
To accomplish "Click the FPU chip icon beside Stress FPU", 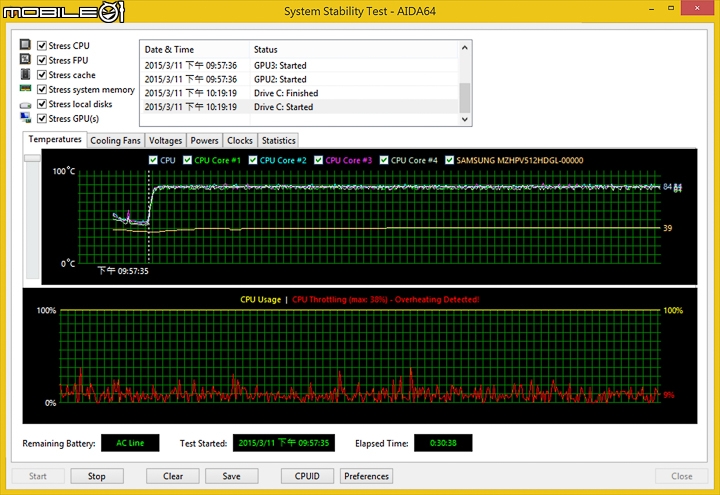I will [25, 59].
